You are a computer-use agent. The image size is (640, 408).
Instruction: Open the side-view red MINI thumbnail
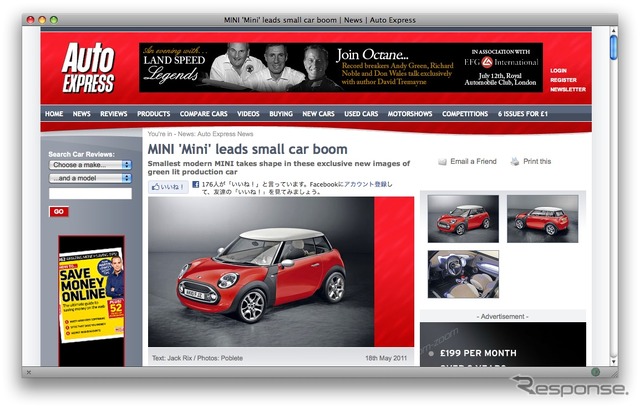[x=542, y=219]
